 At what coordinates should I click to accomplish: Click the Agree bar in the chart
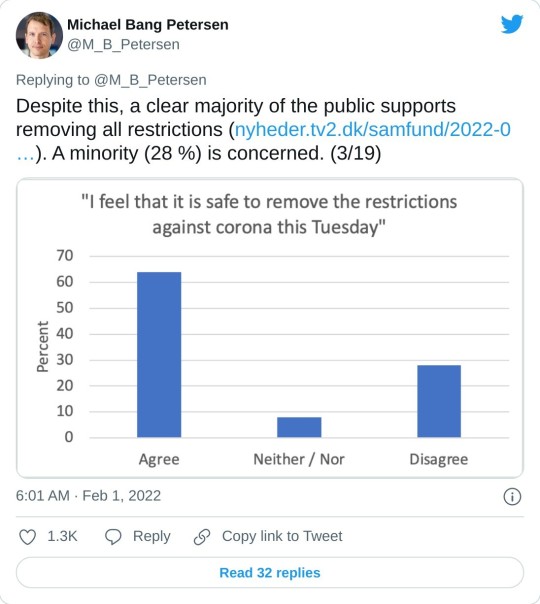[159, 354]
